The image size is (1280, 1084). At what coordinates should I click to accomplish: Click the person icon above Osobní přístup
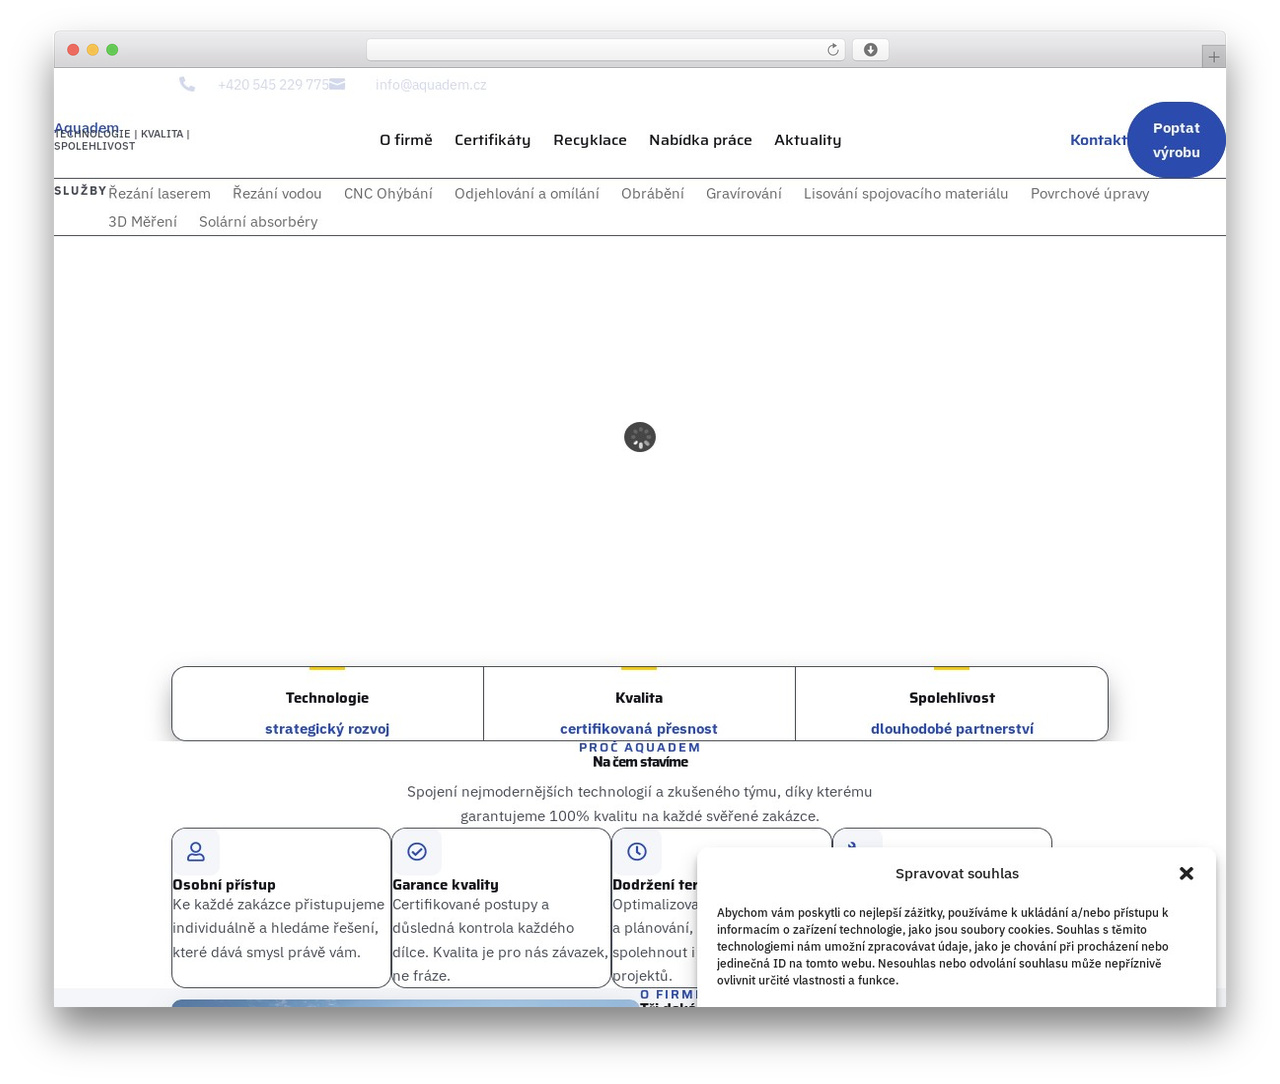196,852
